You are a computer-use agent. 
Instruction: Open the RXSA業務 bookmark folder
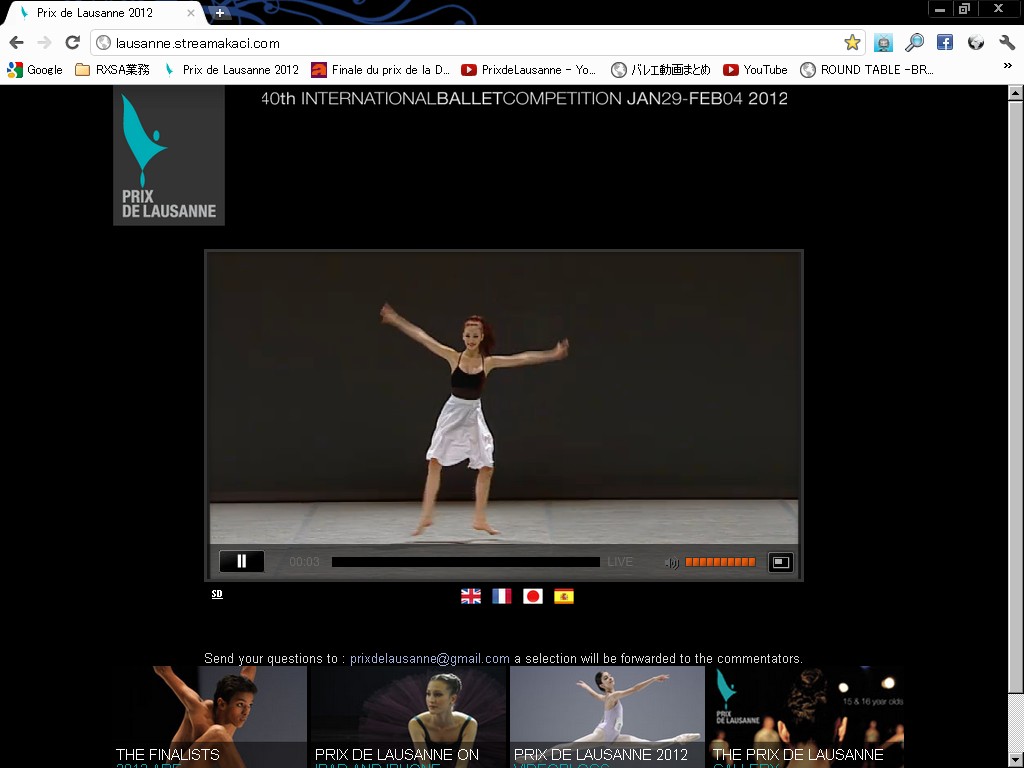pyautogui.click(x=112, y=70)
